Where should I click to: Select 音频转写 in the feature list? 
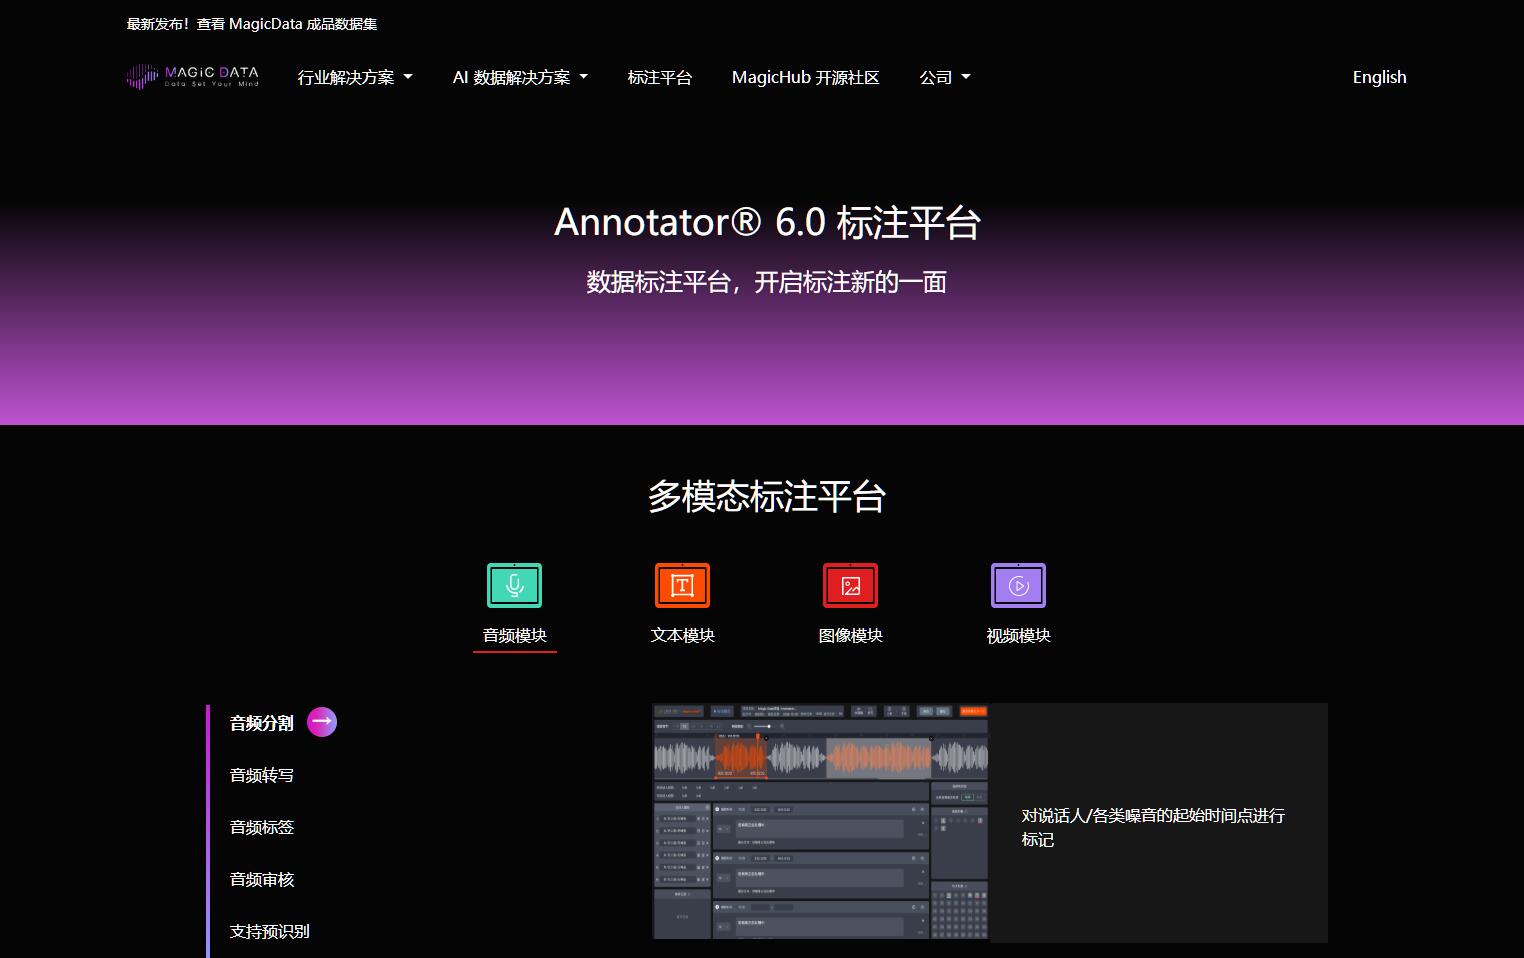(x=262, y=775)
